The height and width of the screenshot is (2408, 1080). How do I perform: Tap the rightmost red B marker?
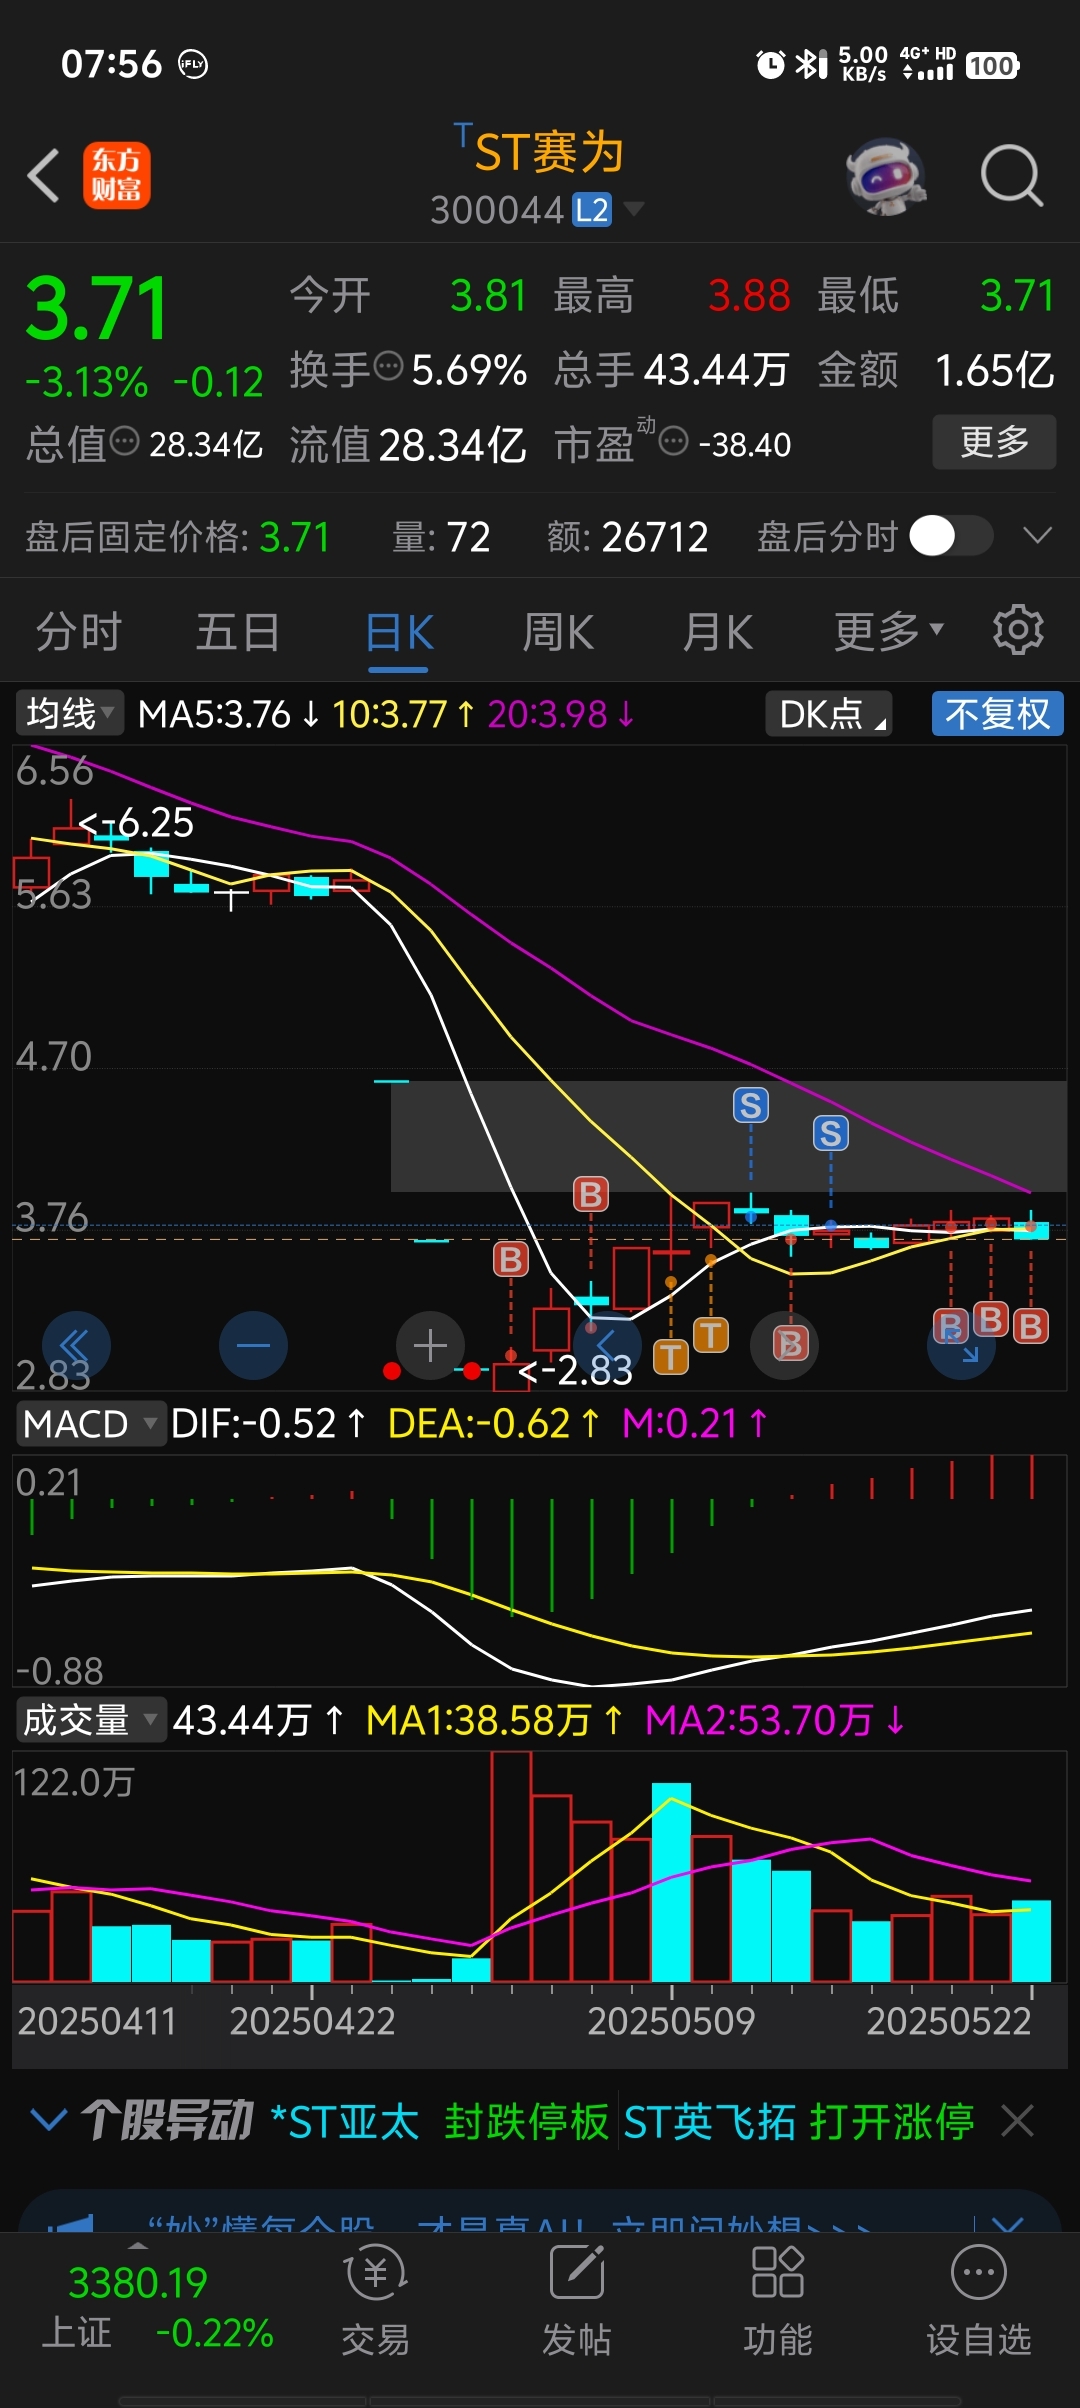tap(1030, 1326)
